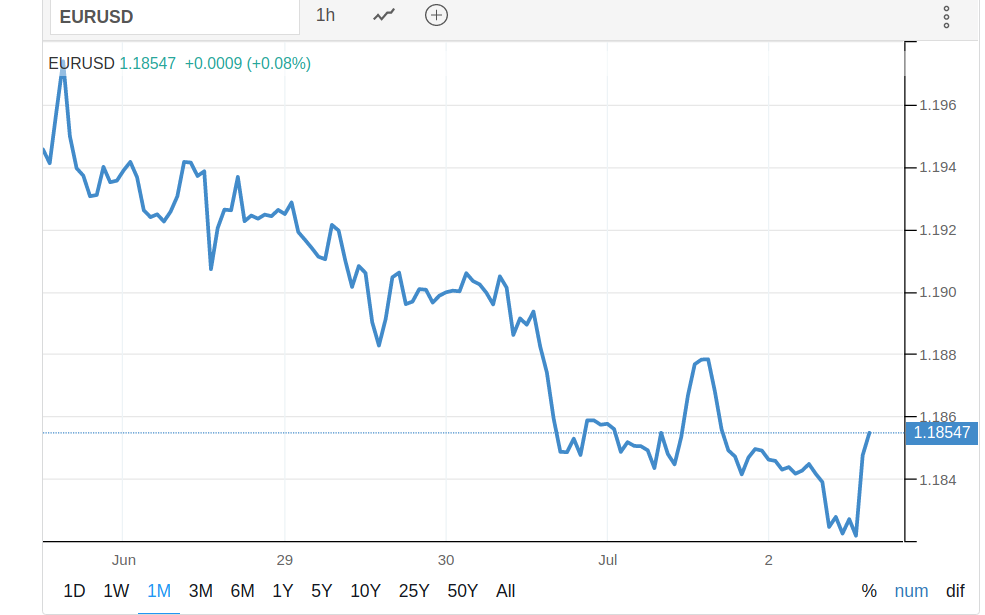985x615 pixels.
Task: Select the 3M time range
Action: click(201, 591)
